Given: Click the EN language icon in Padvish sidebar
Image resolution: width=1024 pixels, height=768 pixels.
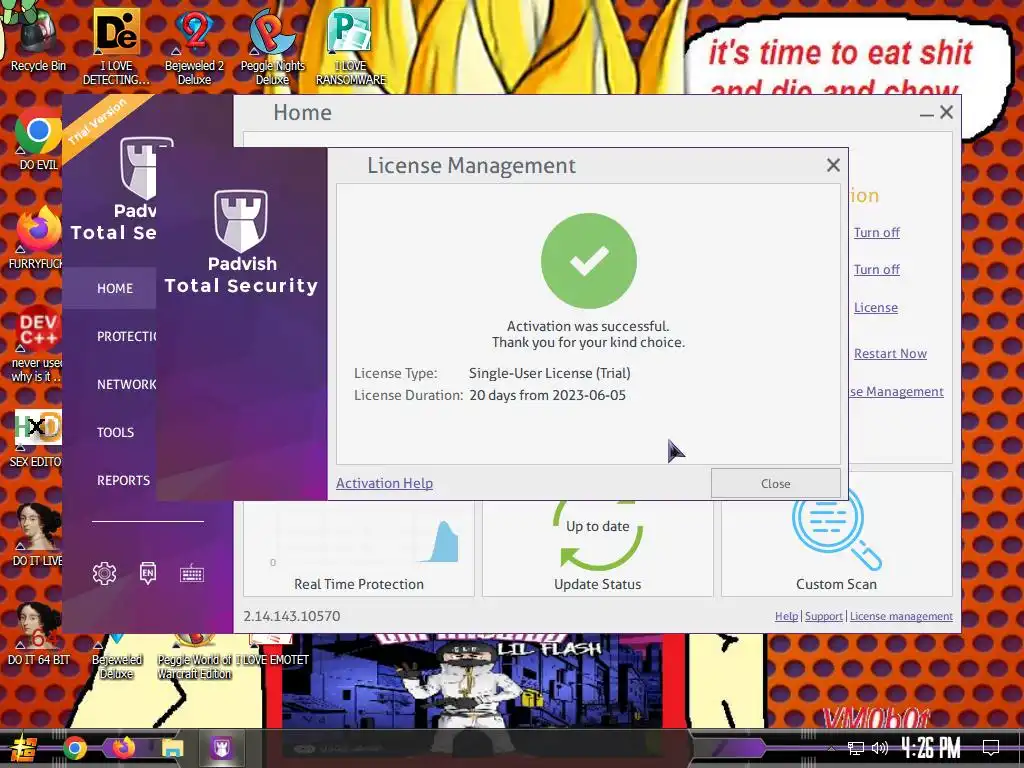Looking at the screenshot, I should pos(148,573).
